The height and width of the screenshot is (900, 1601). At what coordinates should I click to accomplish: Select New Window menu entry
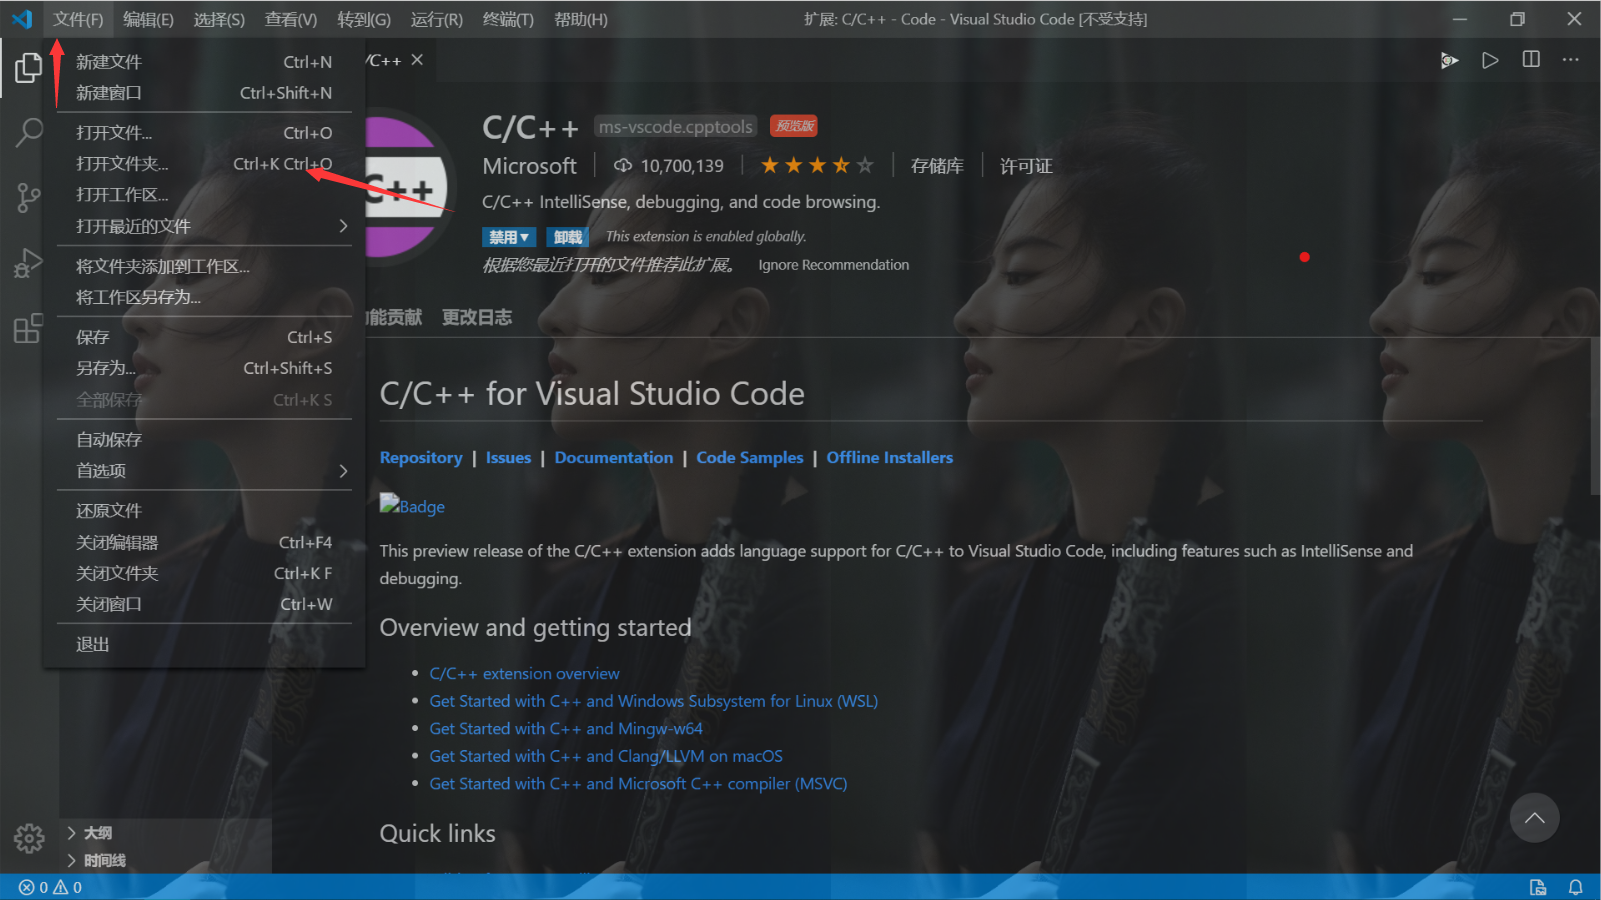pyautogui.click(x=205, y=93)
